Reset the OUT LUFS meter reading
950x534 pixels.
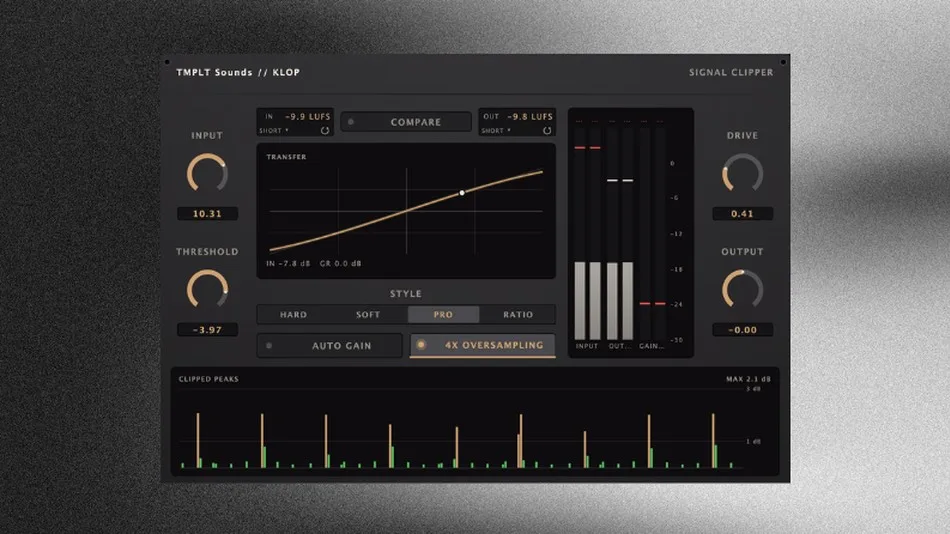547,130
